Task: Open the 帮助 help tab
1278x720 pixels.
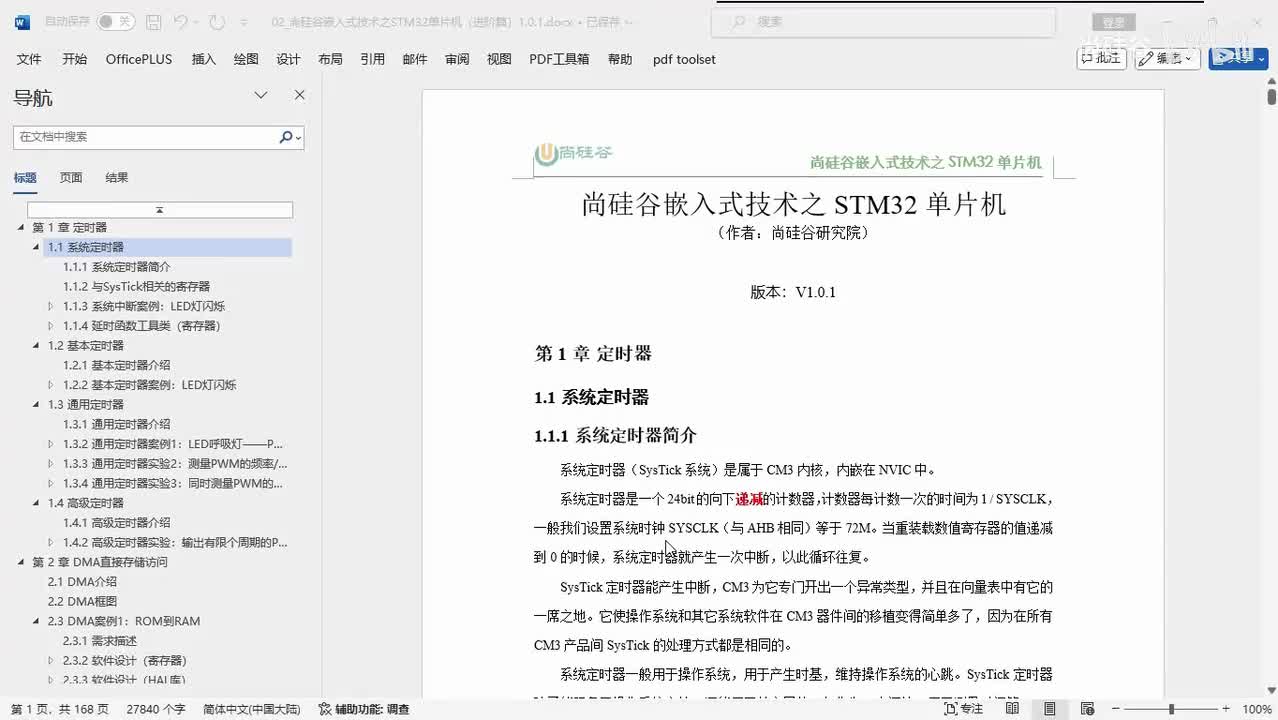Action: coord(620,59)
